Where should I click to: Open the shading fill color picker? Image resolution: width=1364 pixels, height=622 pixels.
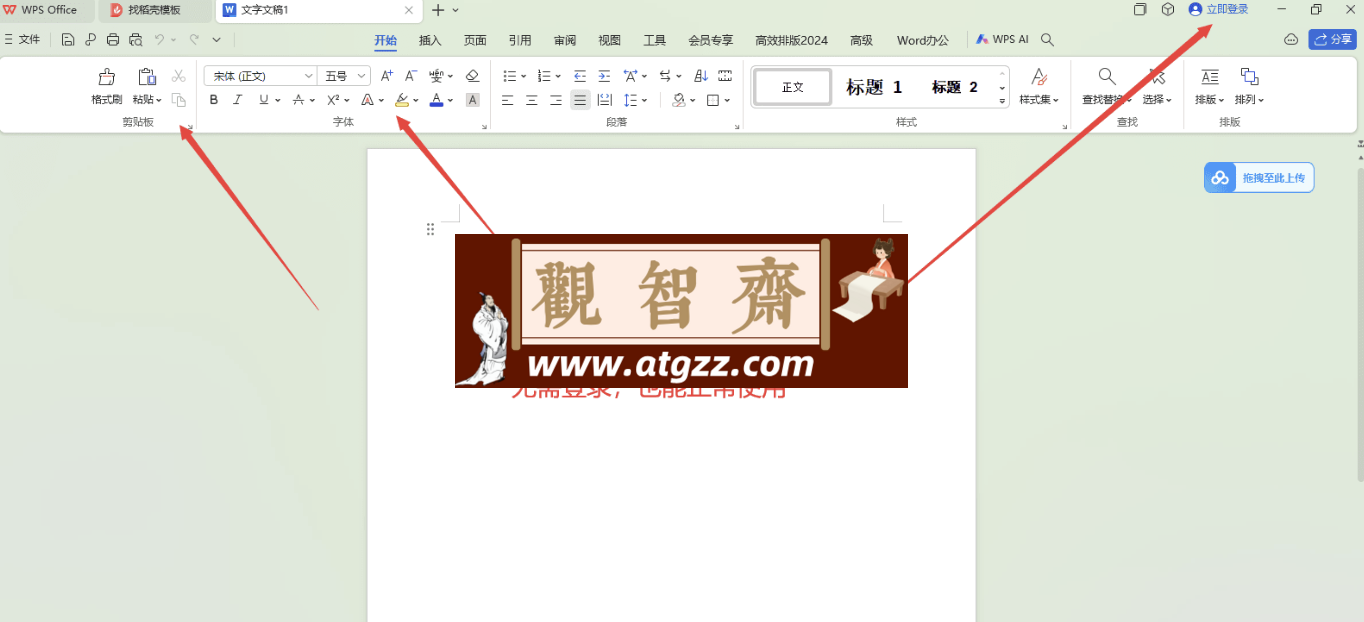[679, 100]
